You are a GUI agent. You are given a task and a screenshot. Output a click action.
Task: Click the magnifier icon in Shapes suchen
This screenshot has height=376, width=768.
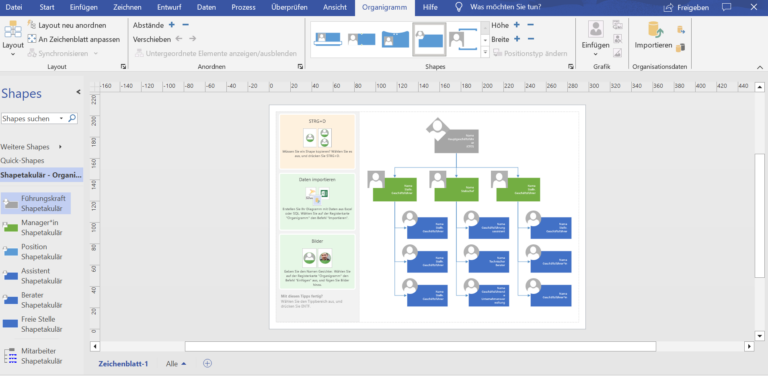point(72,118)
